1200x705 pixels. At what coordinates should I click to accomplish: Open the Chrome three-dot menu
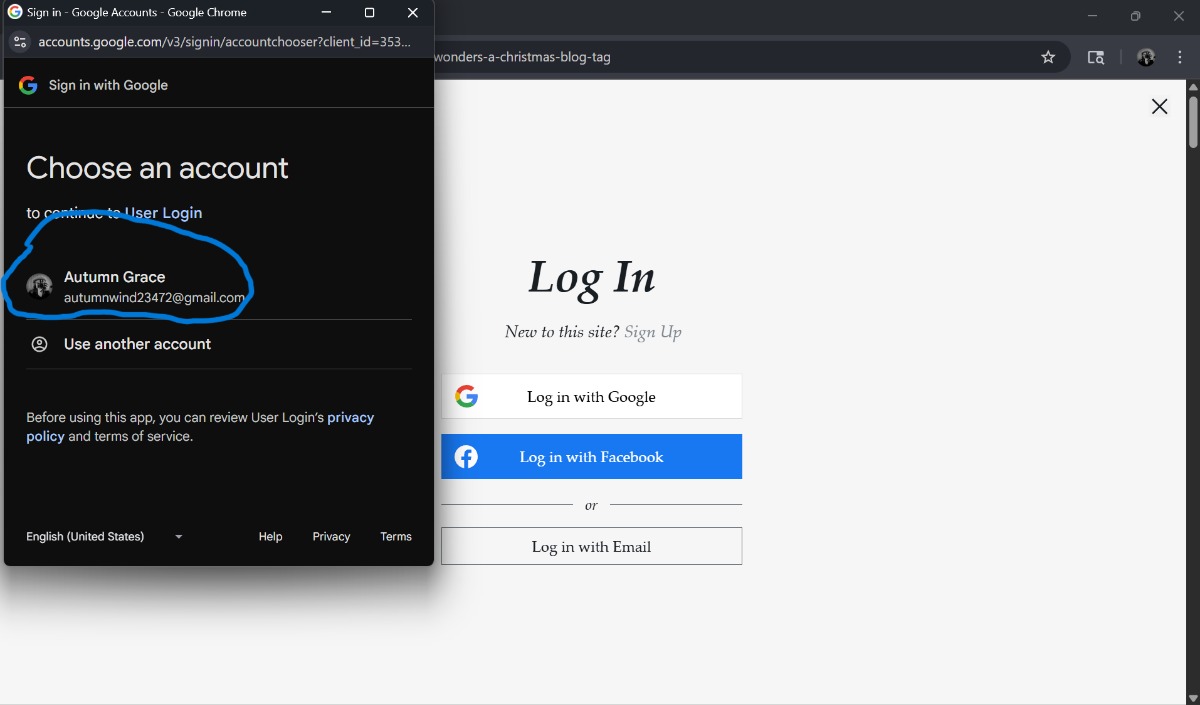[1181, 57]
